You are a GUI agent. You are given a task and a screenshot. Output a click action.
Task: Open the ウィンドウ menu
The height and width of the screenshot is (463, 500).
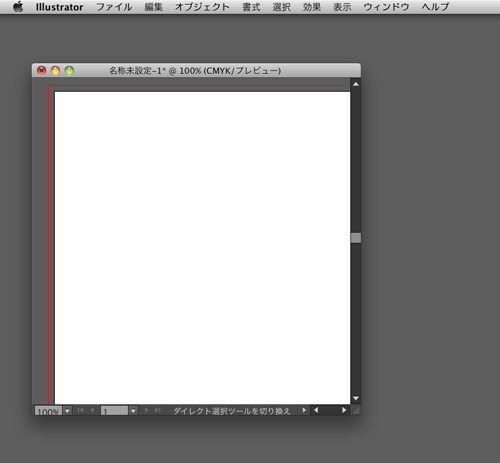pos(386,7)
